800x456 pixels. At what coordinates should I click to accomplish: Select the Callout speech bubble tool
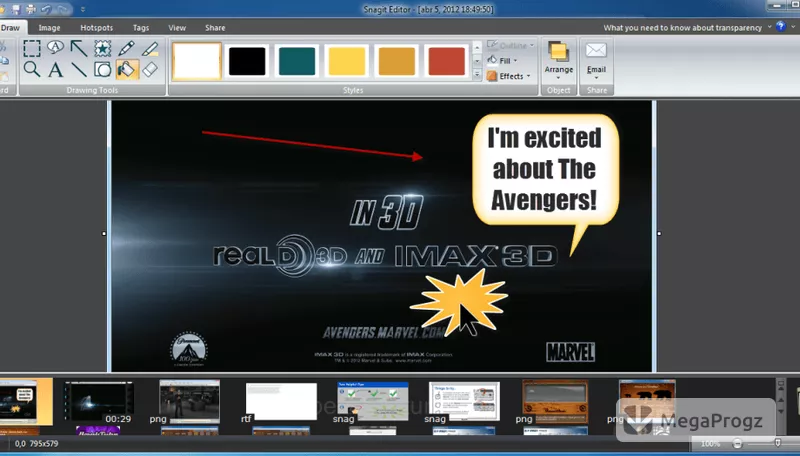pyautogui.click(x=55, y=47)
